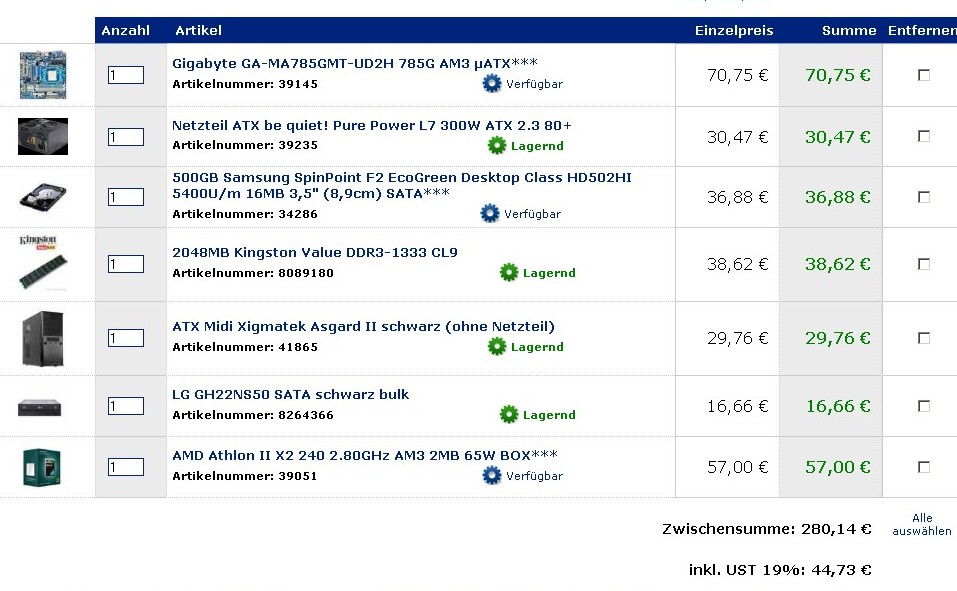Click the Verfügbar gear icon for the AMD Athlon II
This screenshot has height=591, width=957.
(x=491, y=476)
